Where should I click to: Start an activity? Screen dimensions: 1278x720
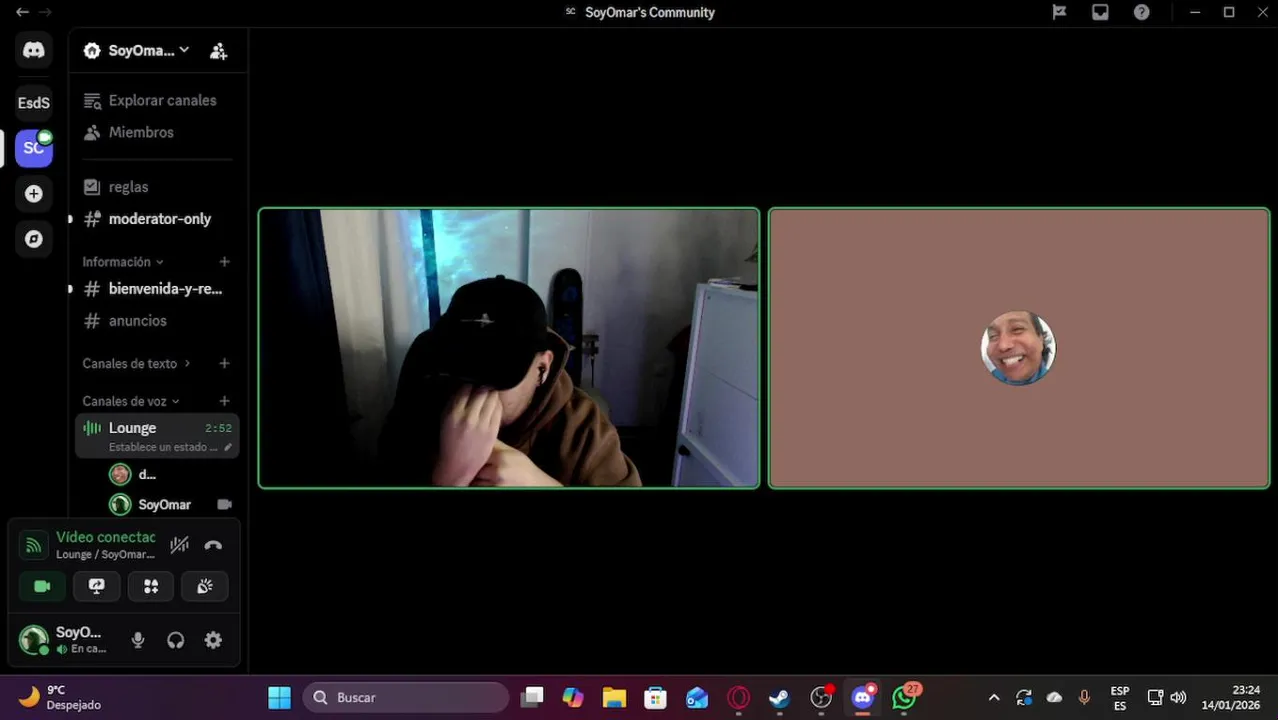point(151,587)
